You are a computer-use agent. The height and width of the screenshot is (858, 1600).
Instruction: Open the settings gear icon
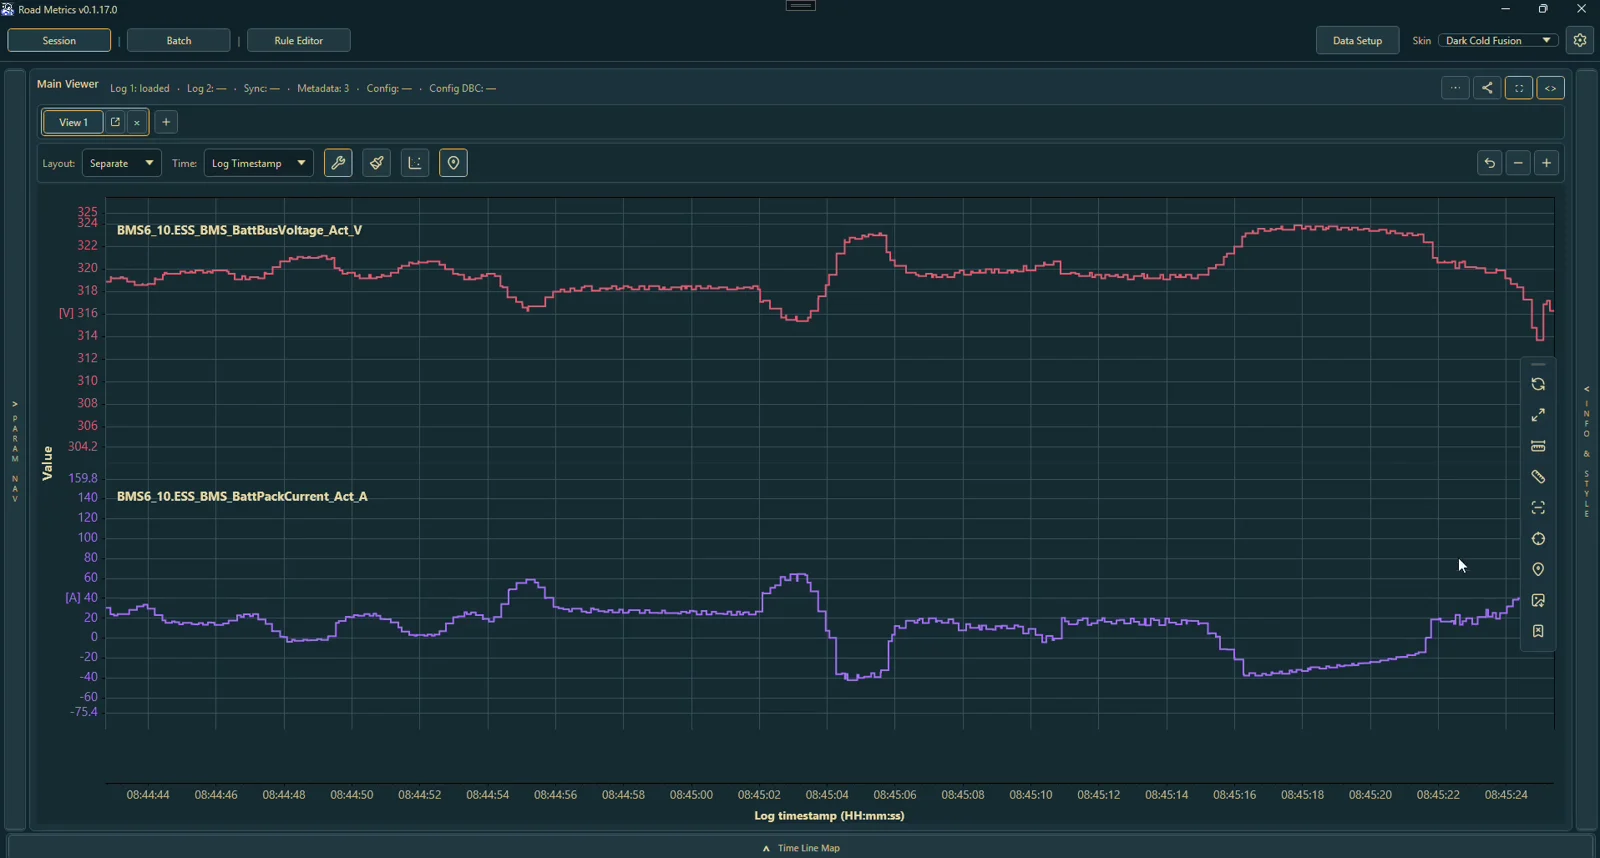click(x=1580, y=41)
